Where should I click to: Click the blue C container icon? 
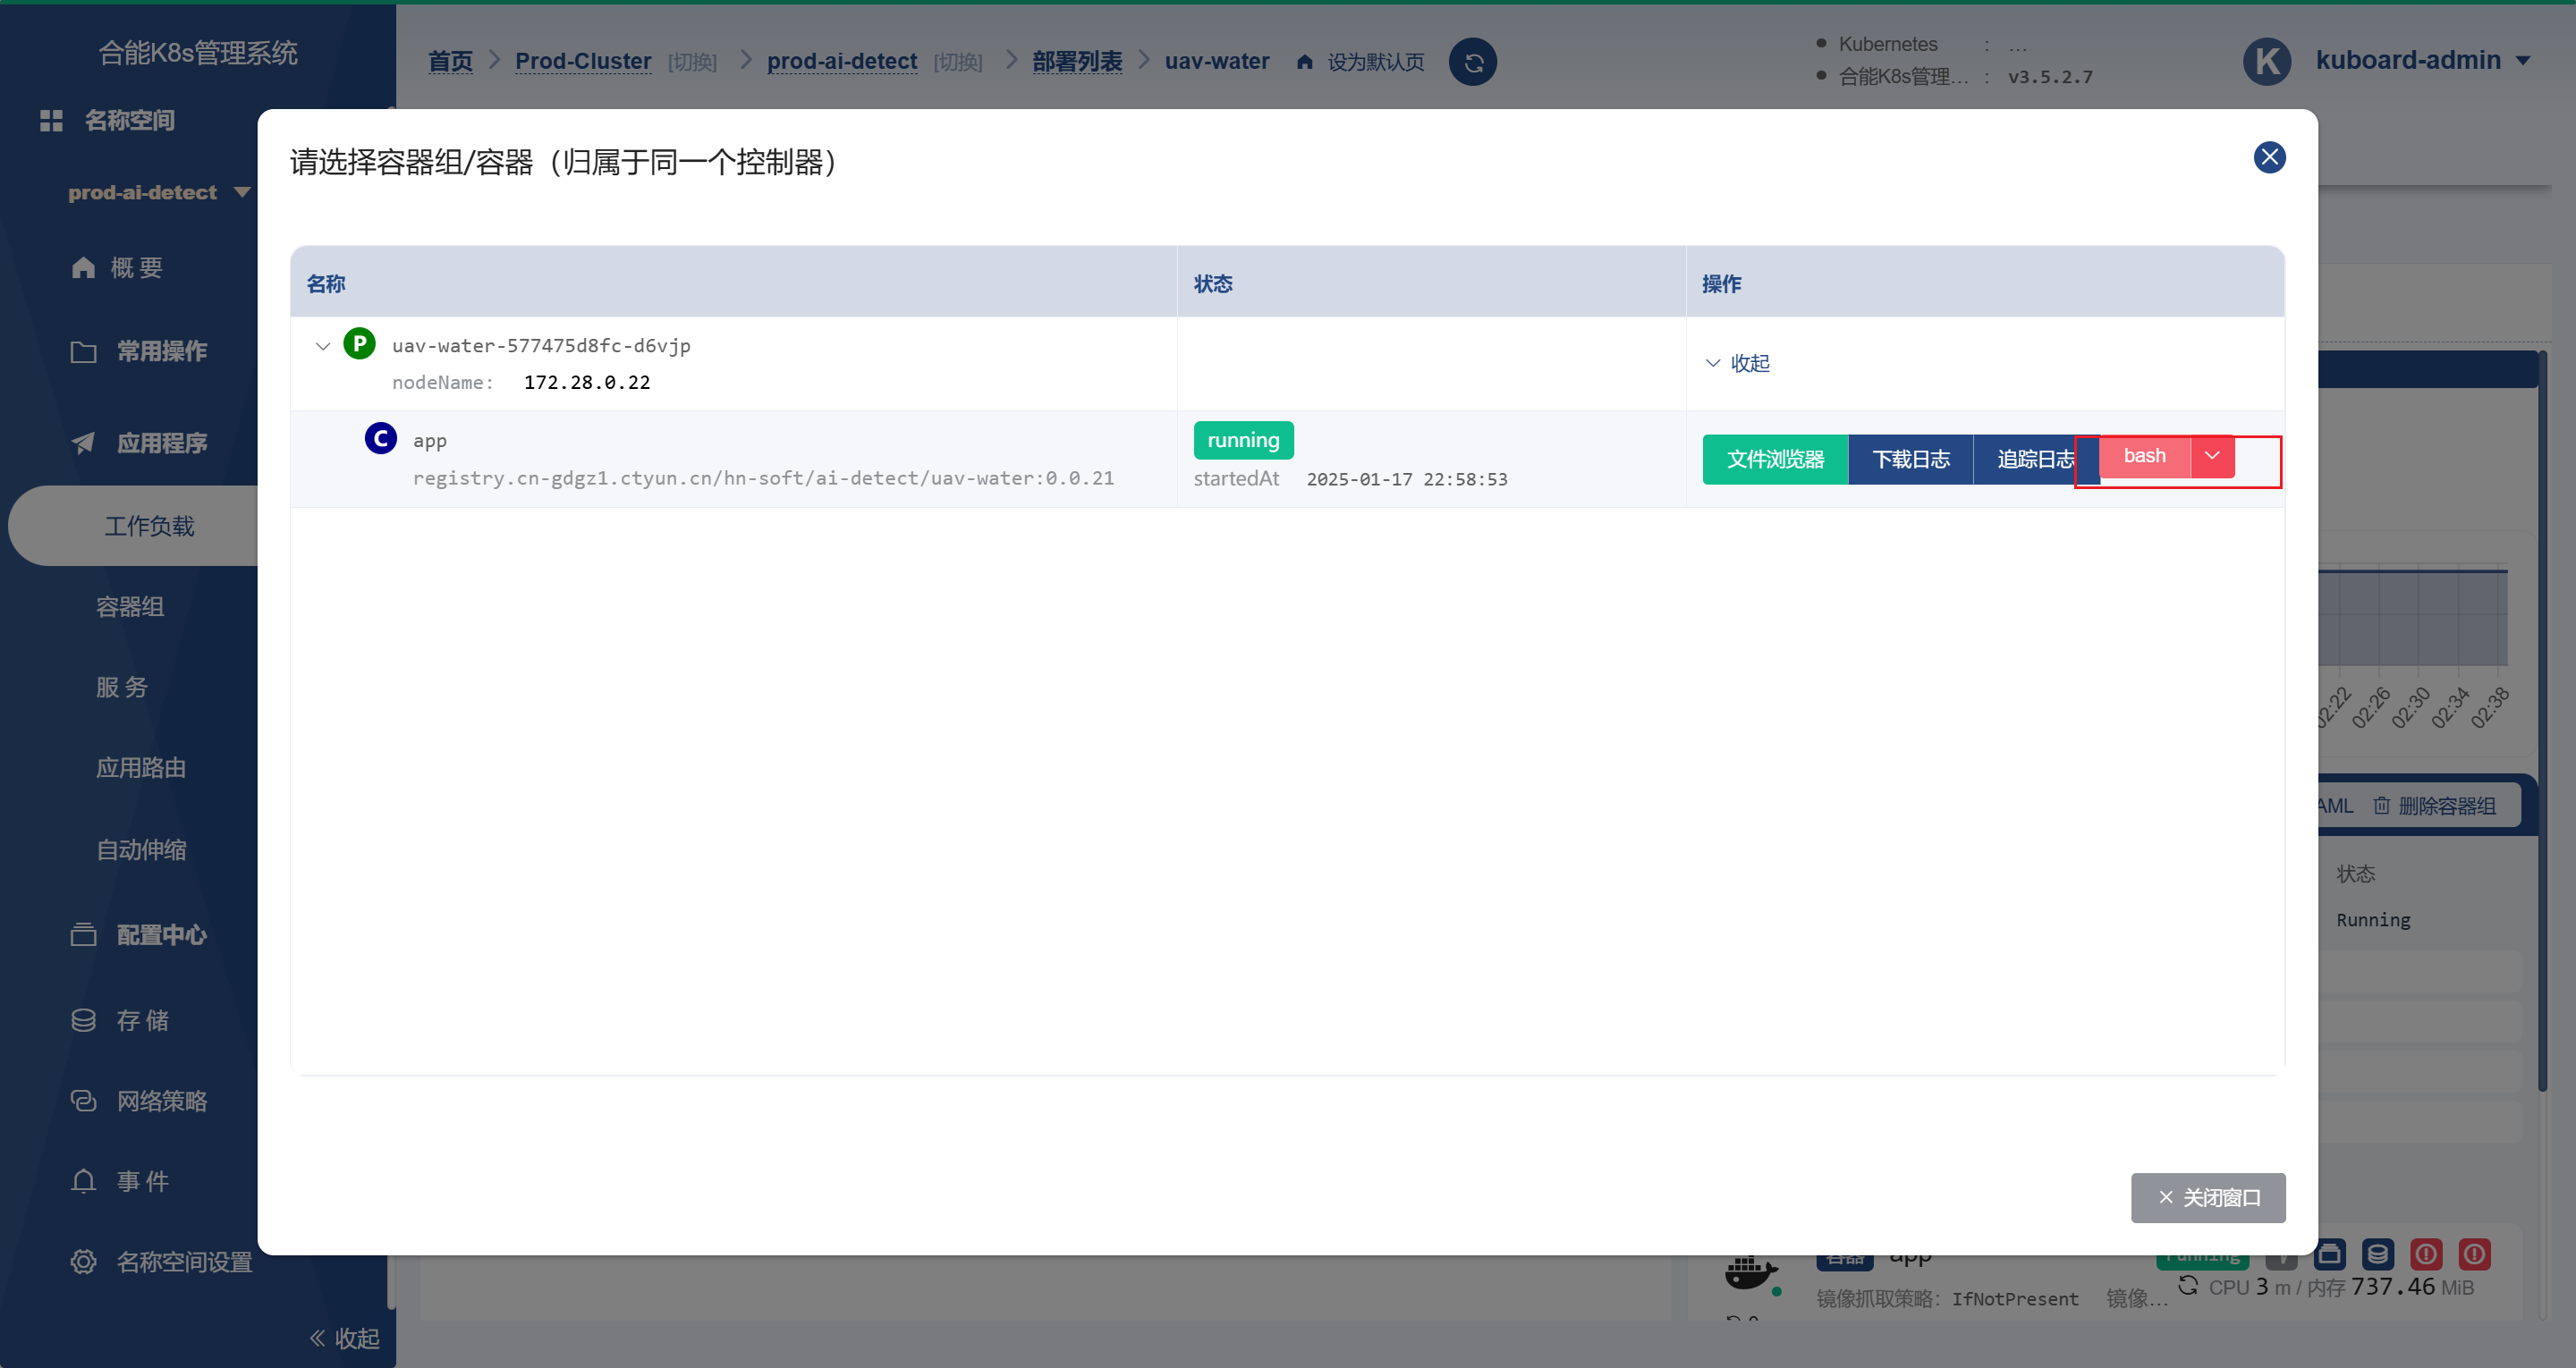tap(380, 438)
